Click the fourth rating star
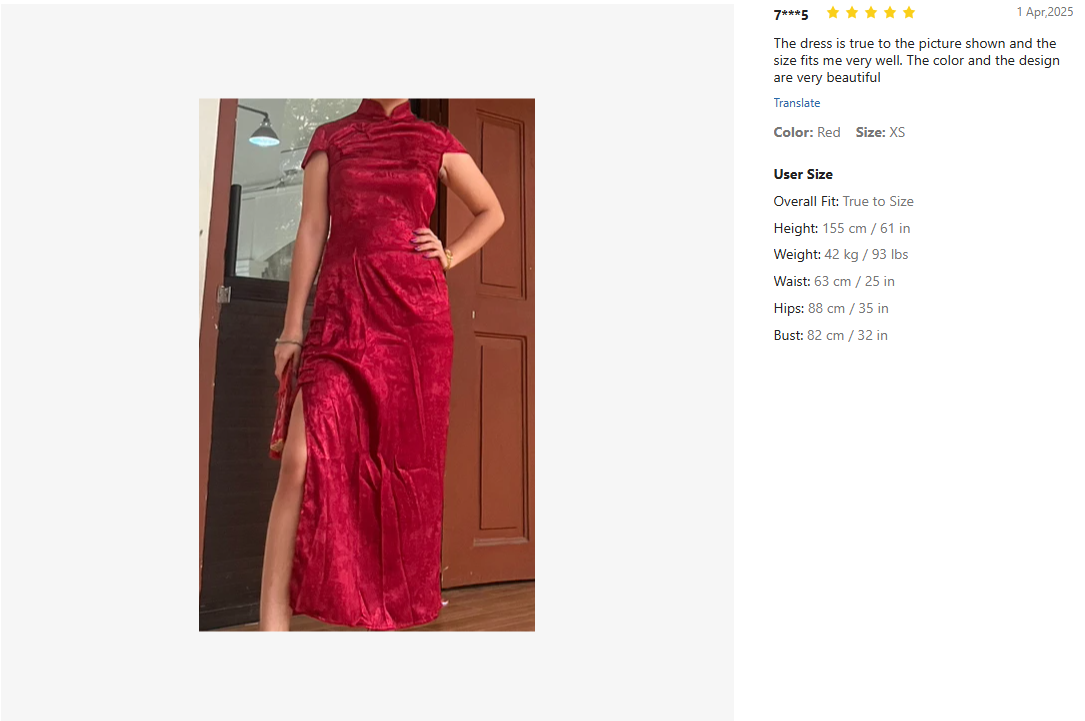The image size is (1085, 721). point(890,12)
